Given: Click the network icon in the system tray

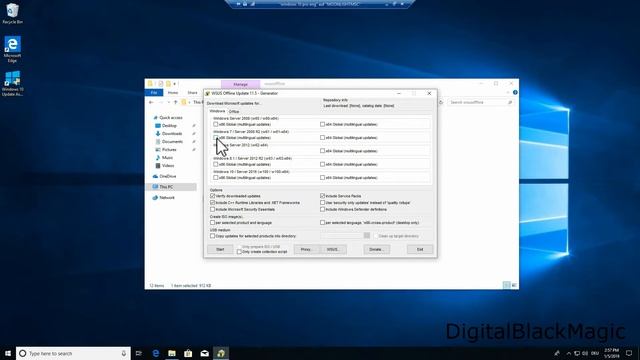Looking at the screenshot, I should coord(577,353).
